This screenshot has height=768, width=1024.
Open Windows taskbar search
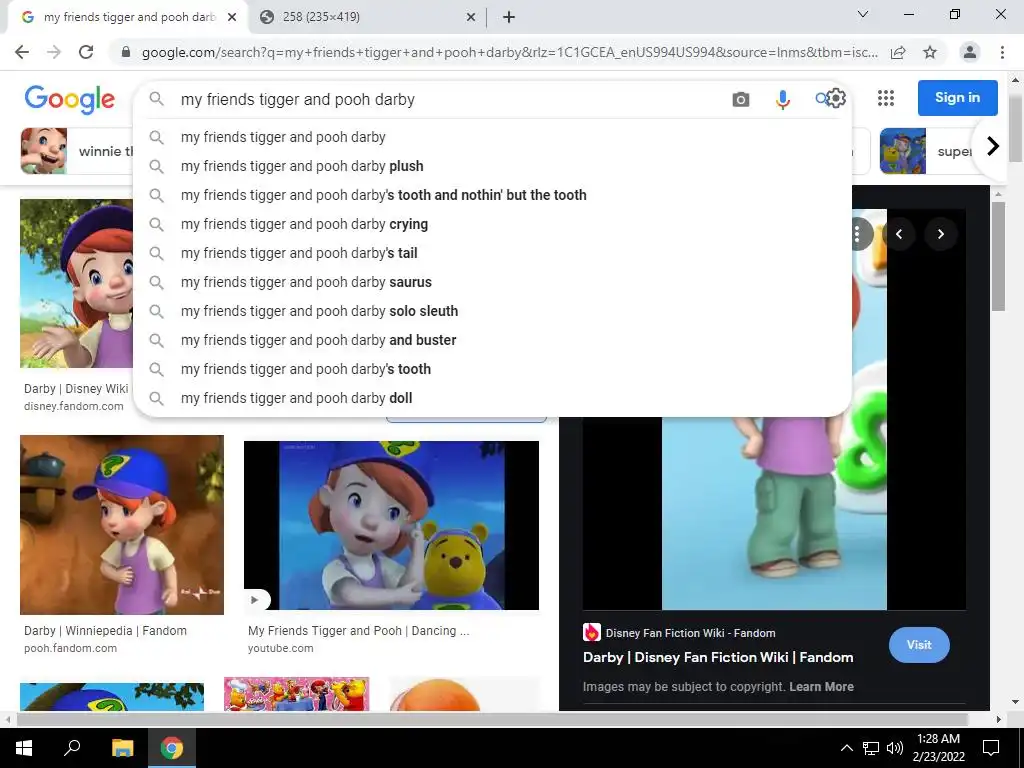[x=72, y=748]
